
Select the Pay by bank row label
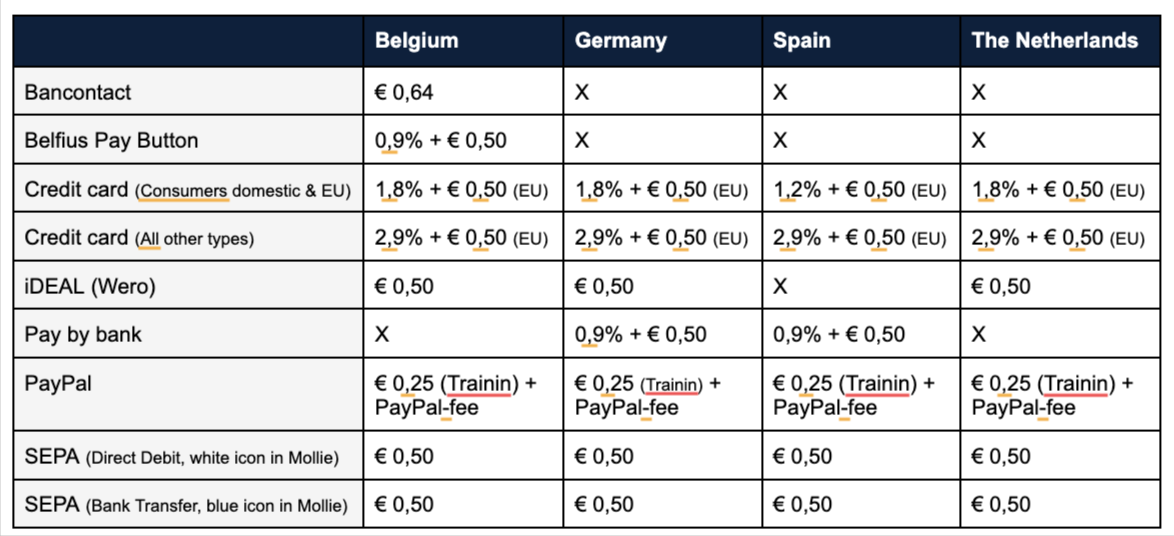click(83, 335)
